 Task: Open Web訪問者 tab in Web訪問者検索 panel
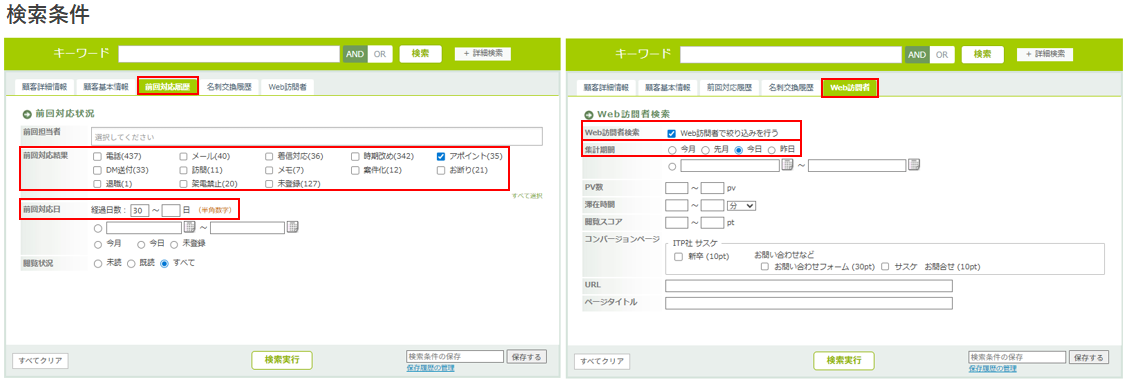pyautogui.click(x=849, y=88)
